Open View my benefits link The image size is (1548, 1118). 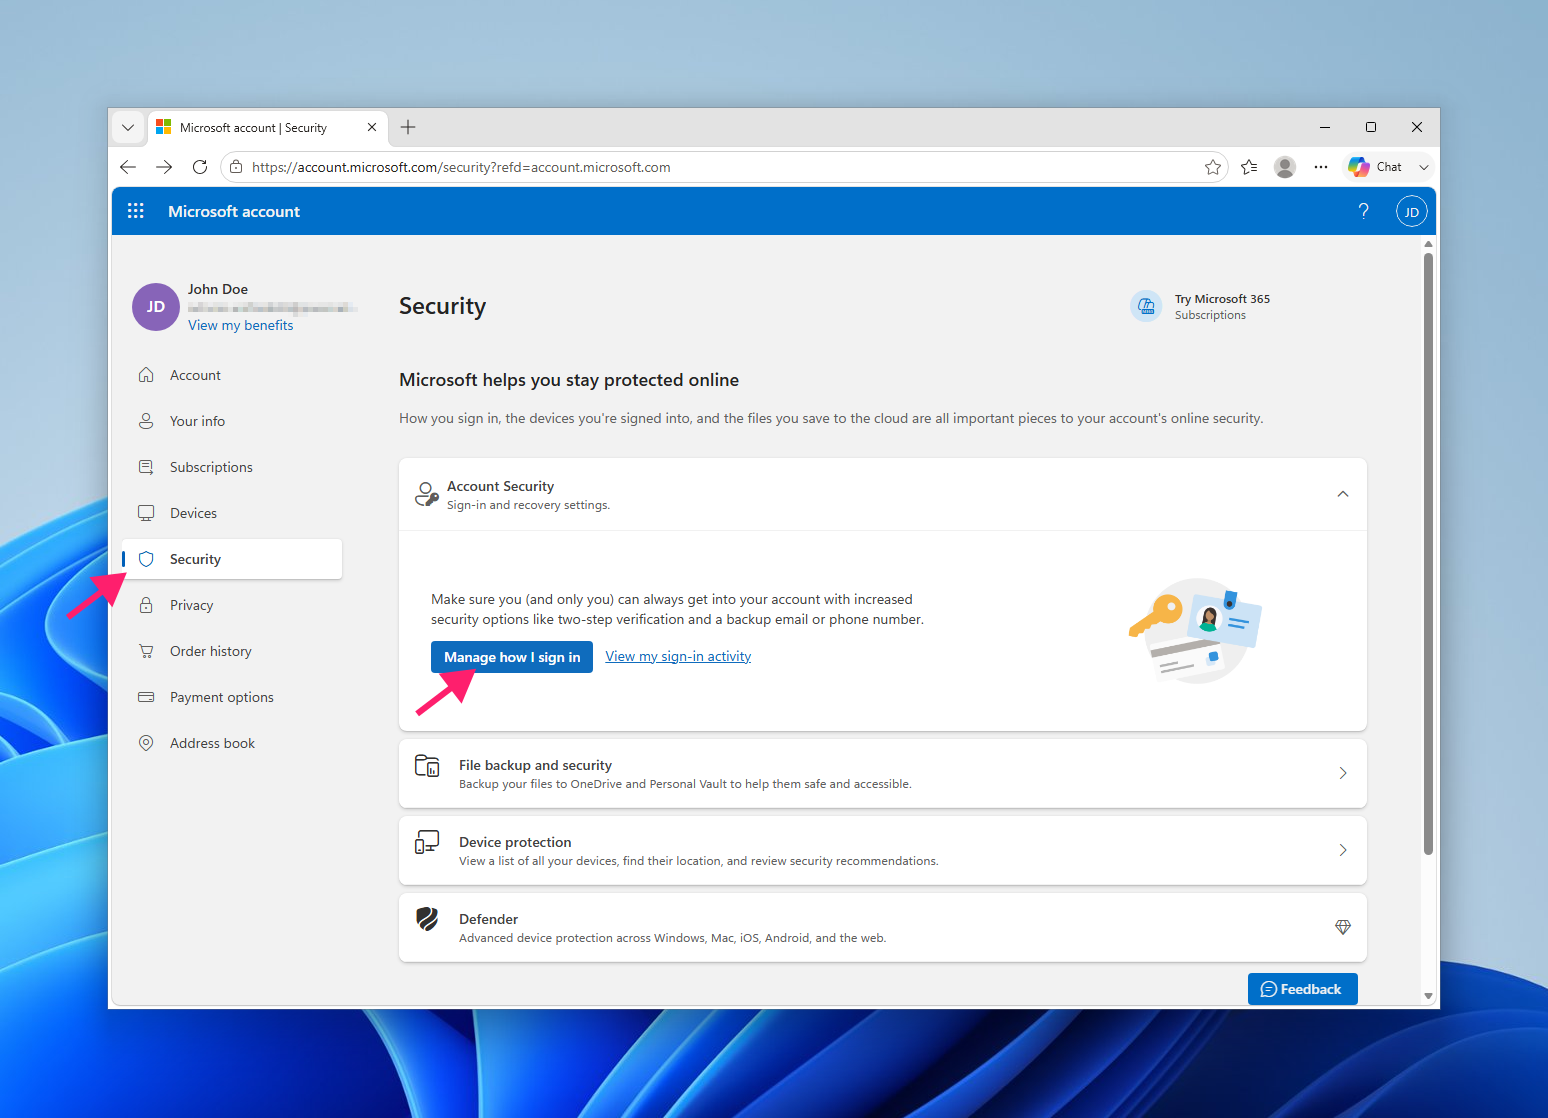coord(241,325)
